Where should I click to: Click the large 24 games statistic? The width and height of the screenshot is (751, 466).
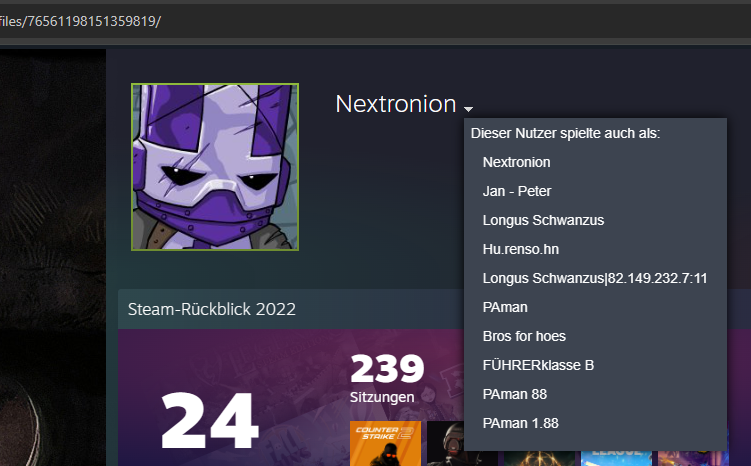point(210,421)
